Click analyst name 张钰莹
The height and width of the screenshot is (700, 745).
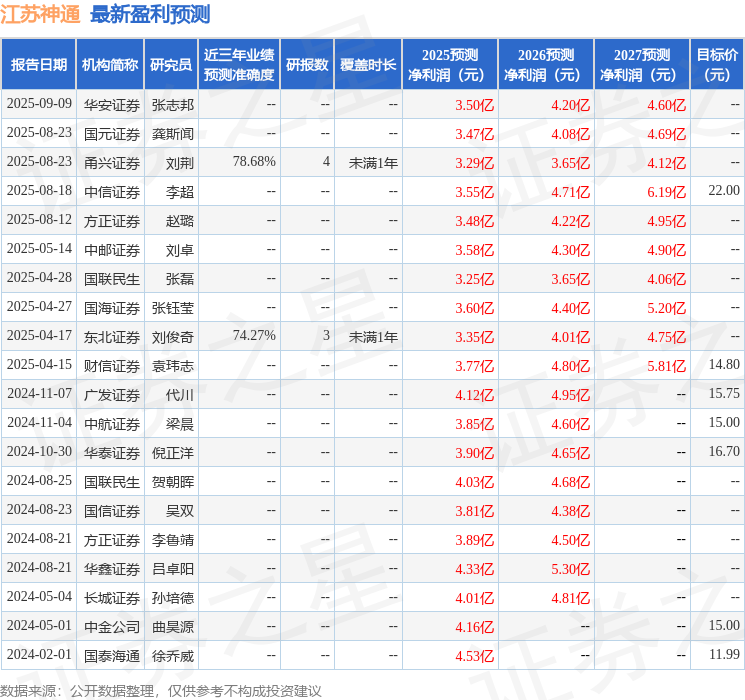(172, 308)
